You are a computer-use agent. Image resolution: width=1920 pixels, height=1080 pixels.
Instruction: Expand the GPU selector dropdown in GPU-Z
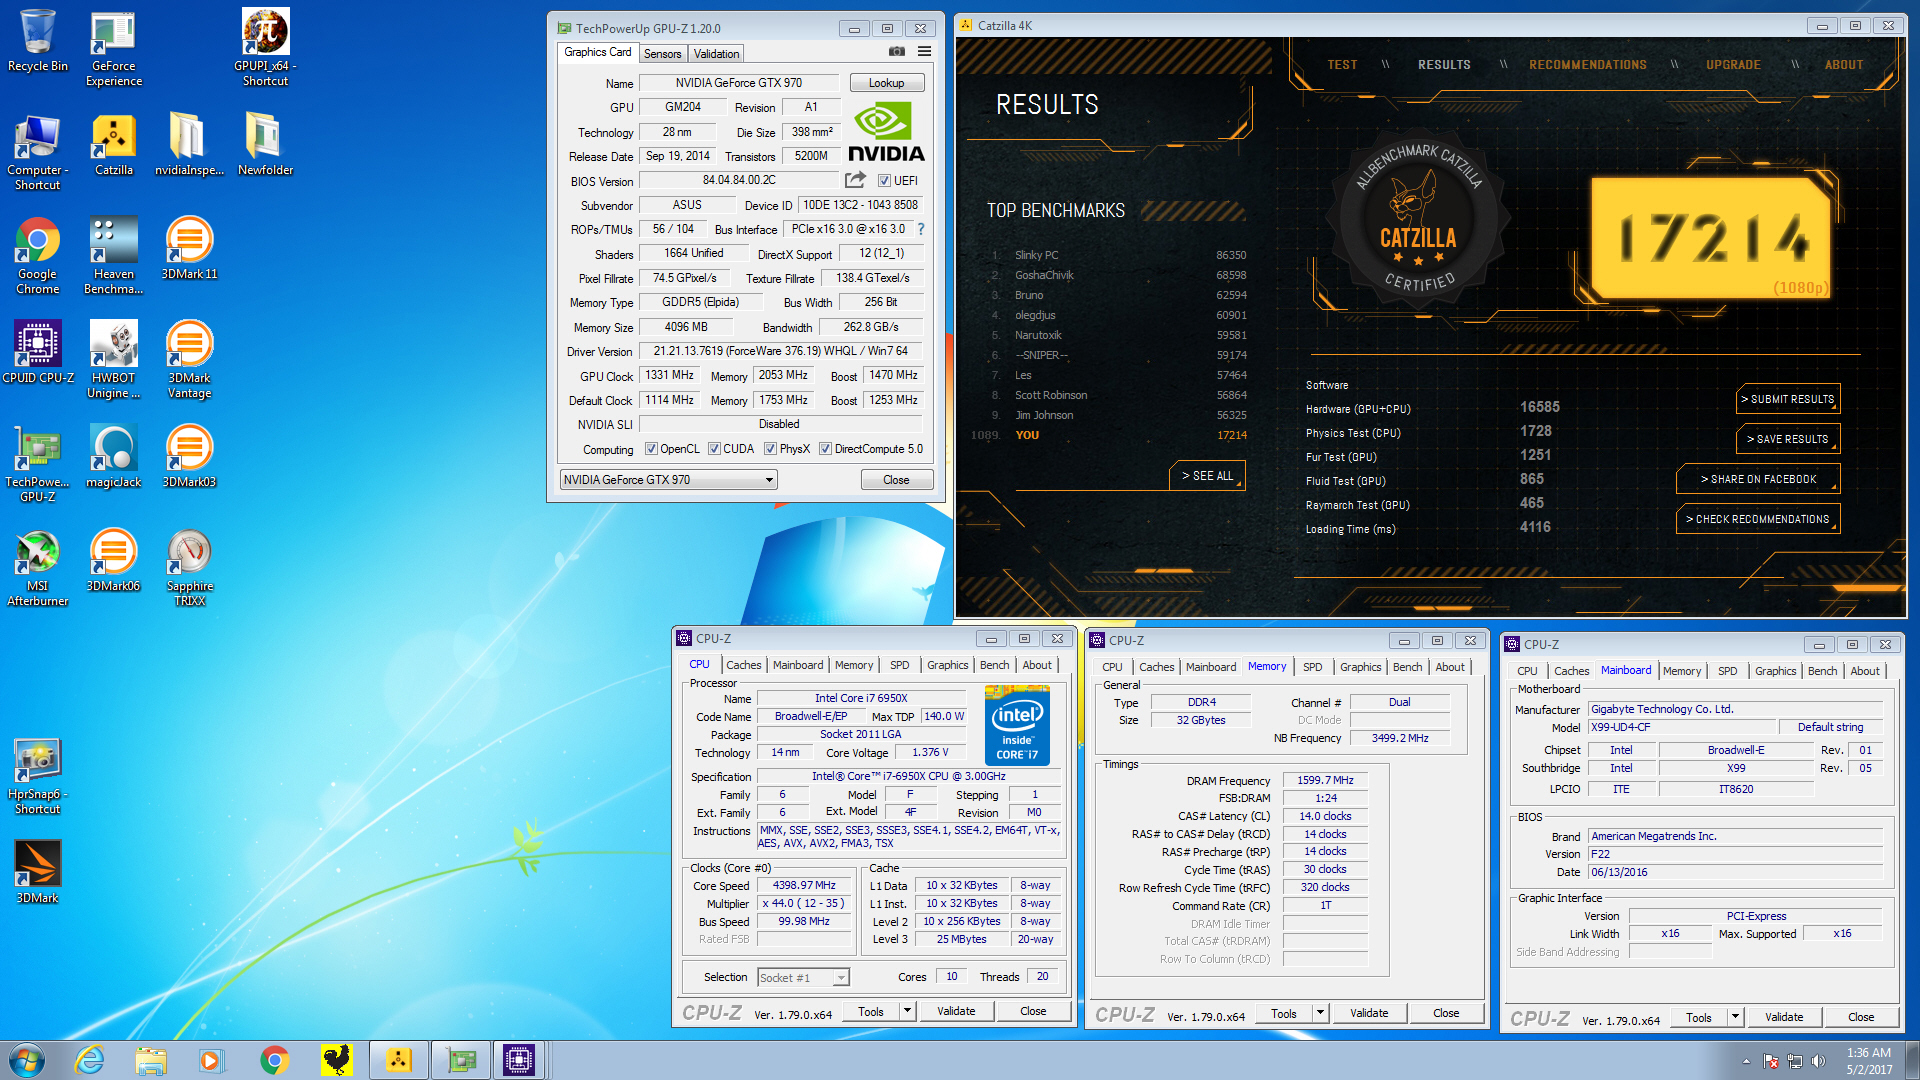coord(769,480)
